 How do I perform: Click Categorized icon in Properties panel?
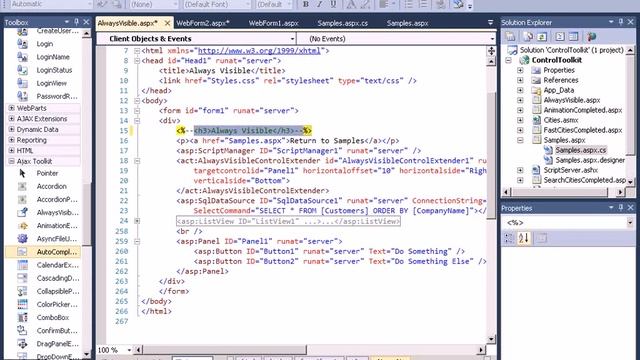coord(509,238)
